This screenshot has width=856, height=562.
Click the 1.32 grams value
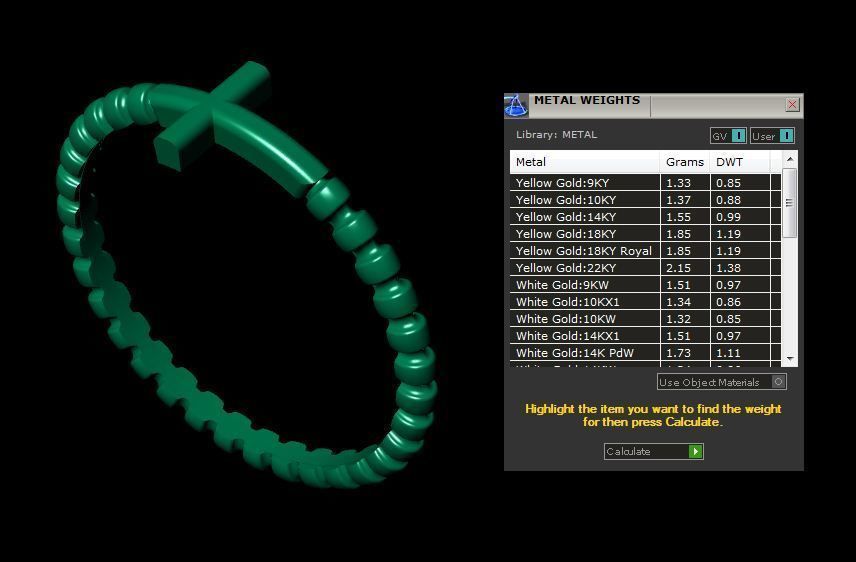tap(679, 319)
